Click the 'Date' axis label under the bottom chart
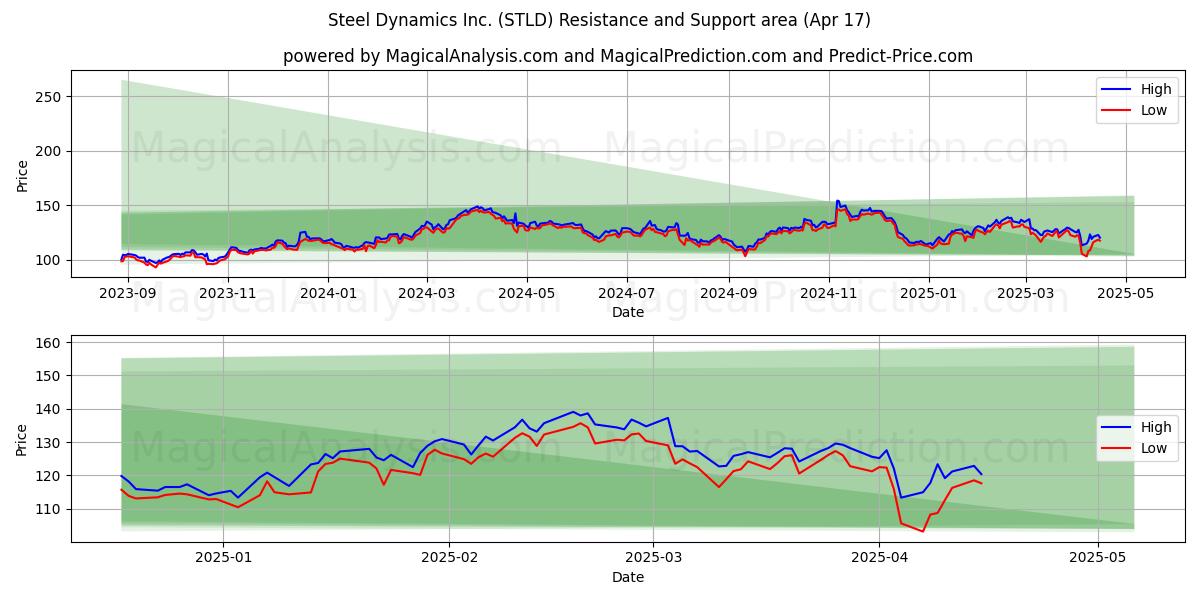 point(628,577)
